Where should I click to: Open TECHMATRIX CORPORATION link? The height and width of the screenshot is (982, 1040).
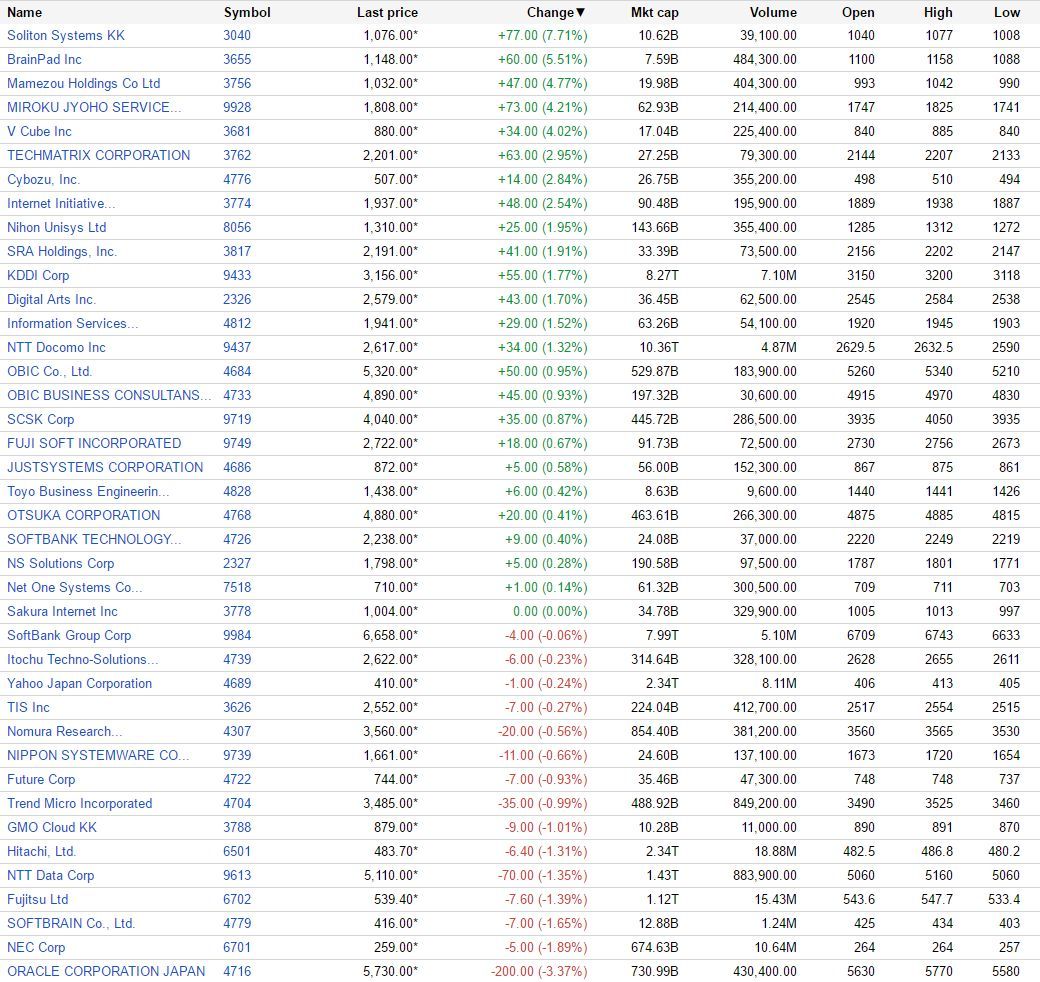98,155
